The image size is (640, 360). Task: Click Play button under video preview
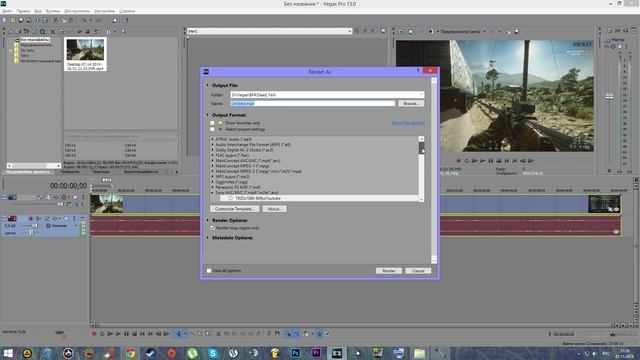click(x=482, y=161)
